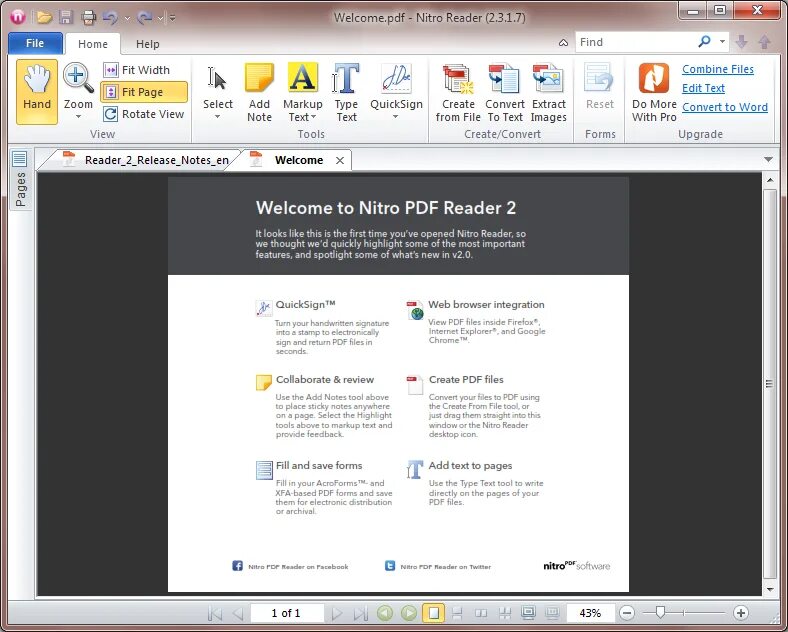Expand the document tabs list arrow
The width and height of the screenshot is (788, 632).
[x=768, y=159]
